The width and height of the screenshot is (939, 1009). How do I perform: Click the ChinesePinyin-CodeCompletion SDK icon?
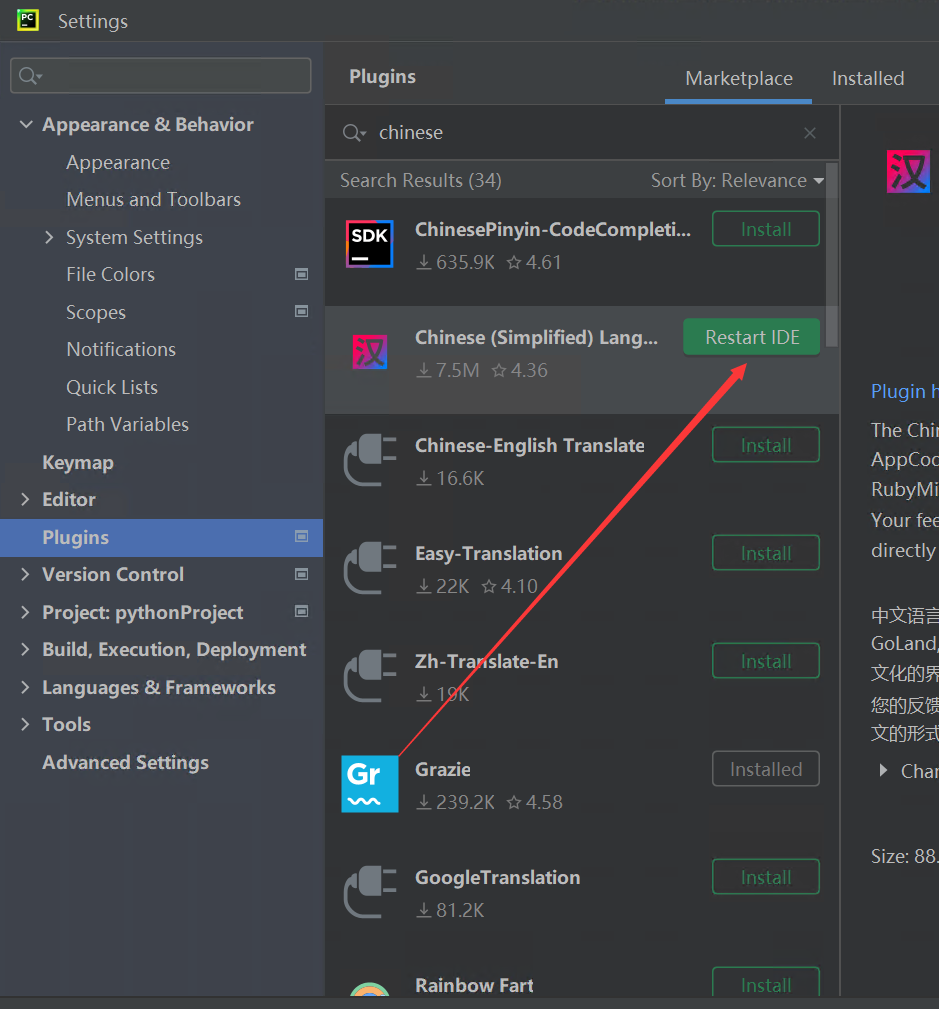click(x=369, y=244)
